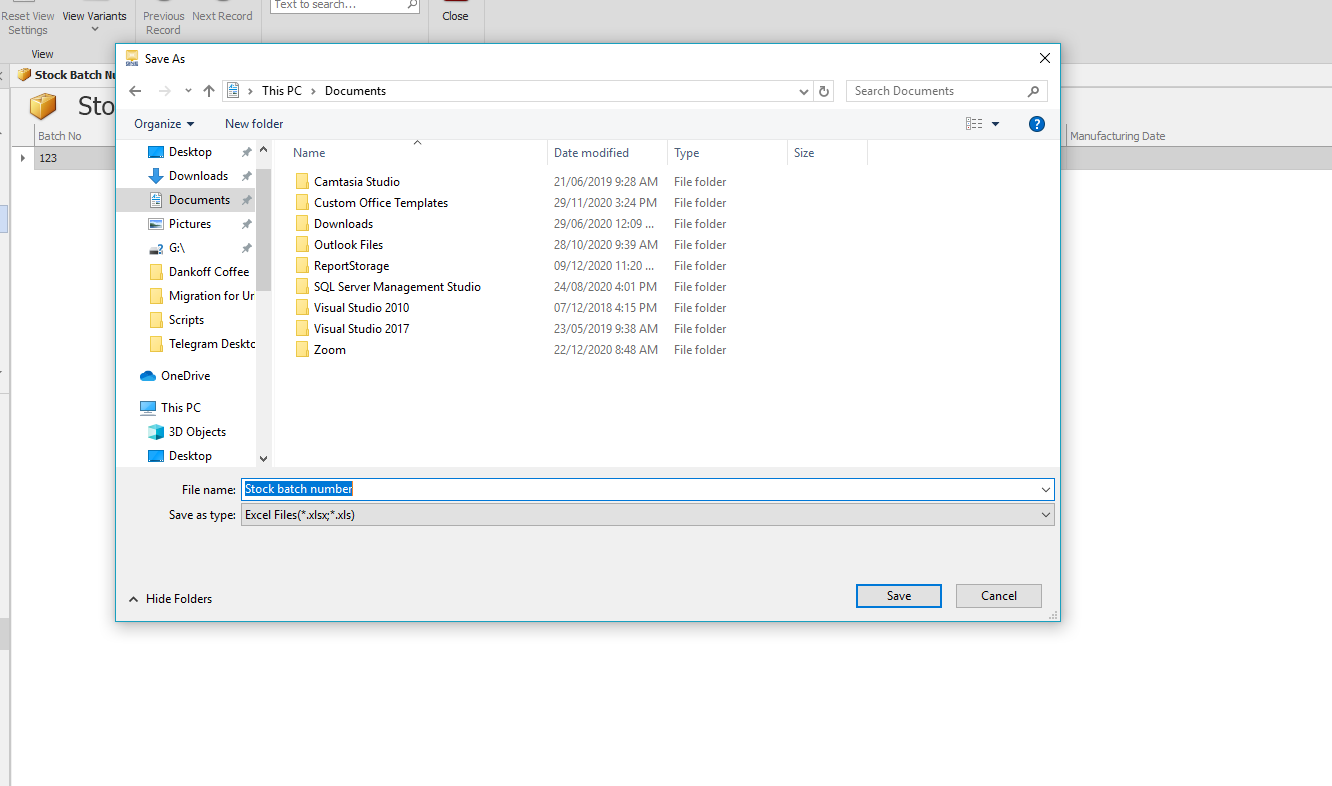The image size is (1332, 786).
Task: Go to Previous Record in background ribbon
Action: pos(163,23)
